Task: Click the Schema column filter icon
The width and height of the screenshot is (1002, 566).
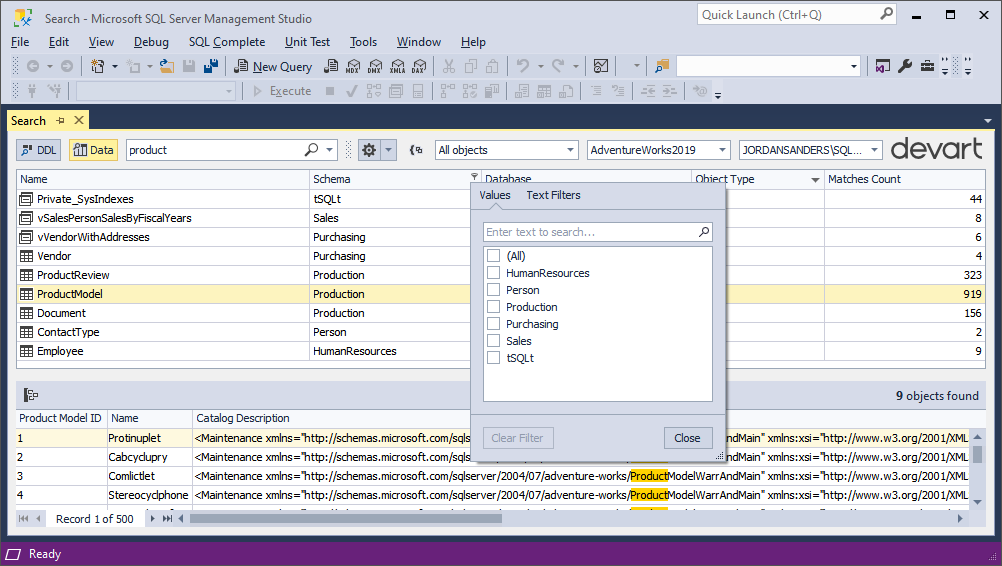Action: [x=474, y=176]
